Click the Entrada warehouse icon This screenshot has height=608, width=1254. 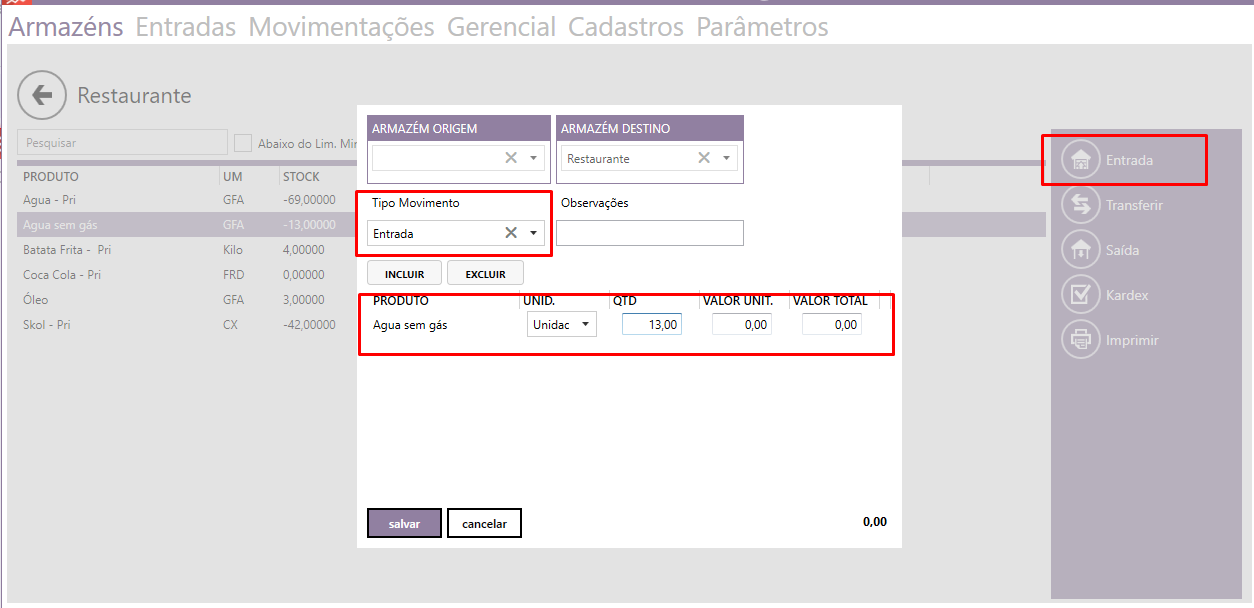(x=1080, y=160)
